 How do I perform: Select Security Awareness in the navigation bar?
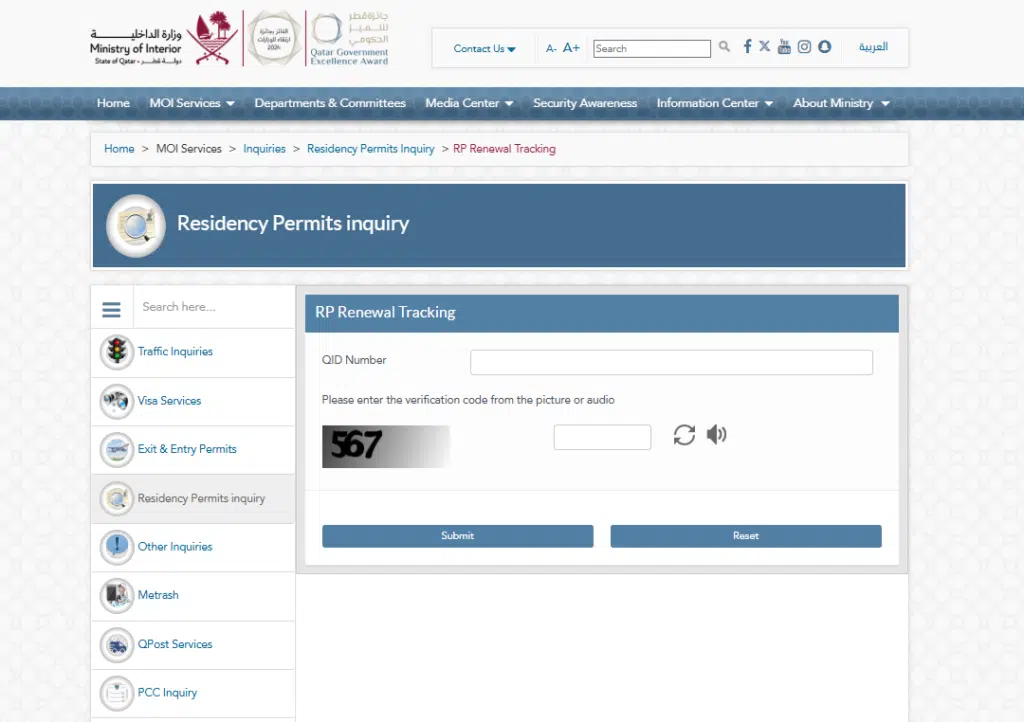pos(587,103)
